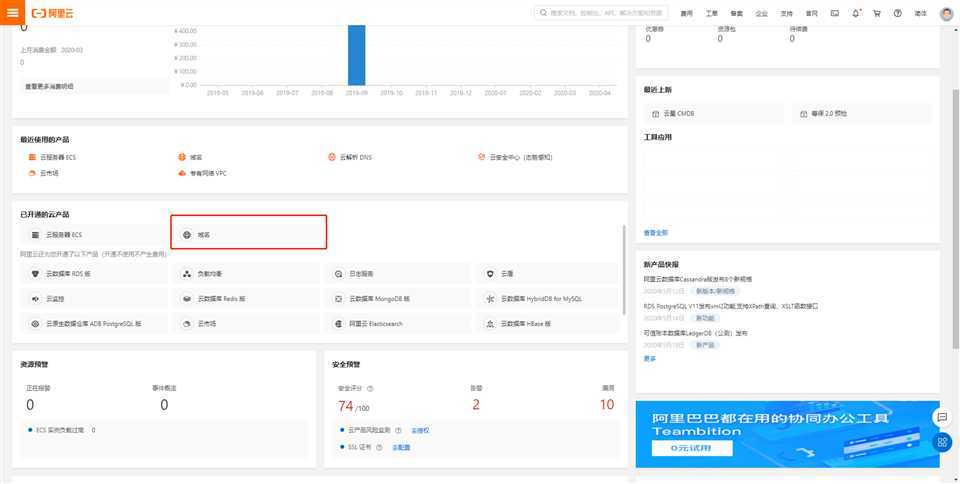This screenshot has width=960, height=484.
Task: Open the orange hamburger navigation menu
Action: [12, 12]
